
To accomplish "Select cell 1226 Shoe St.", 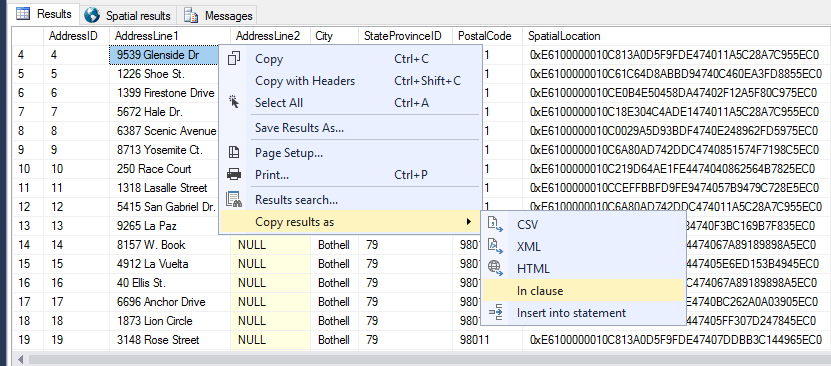I will (x=164, y=74).
